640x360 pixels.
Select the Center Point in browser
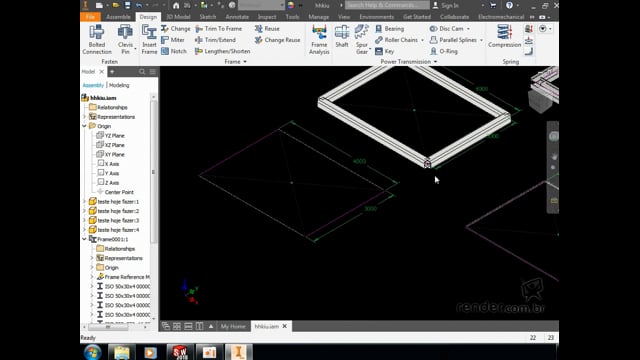(x=115, y=192)
